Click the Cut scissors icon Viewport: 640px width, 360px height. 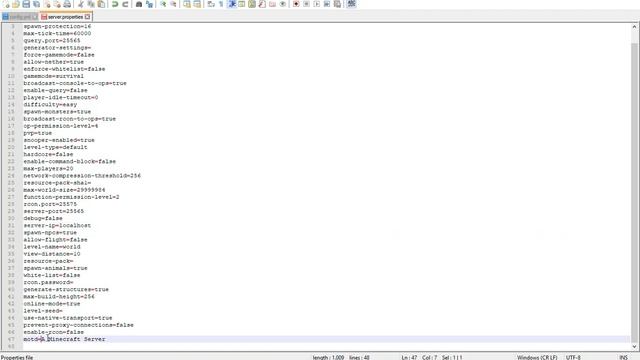(80, 4)
